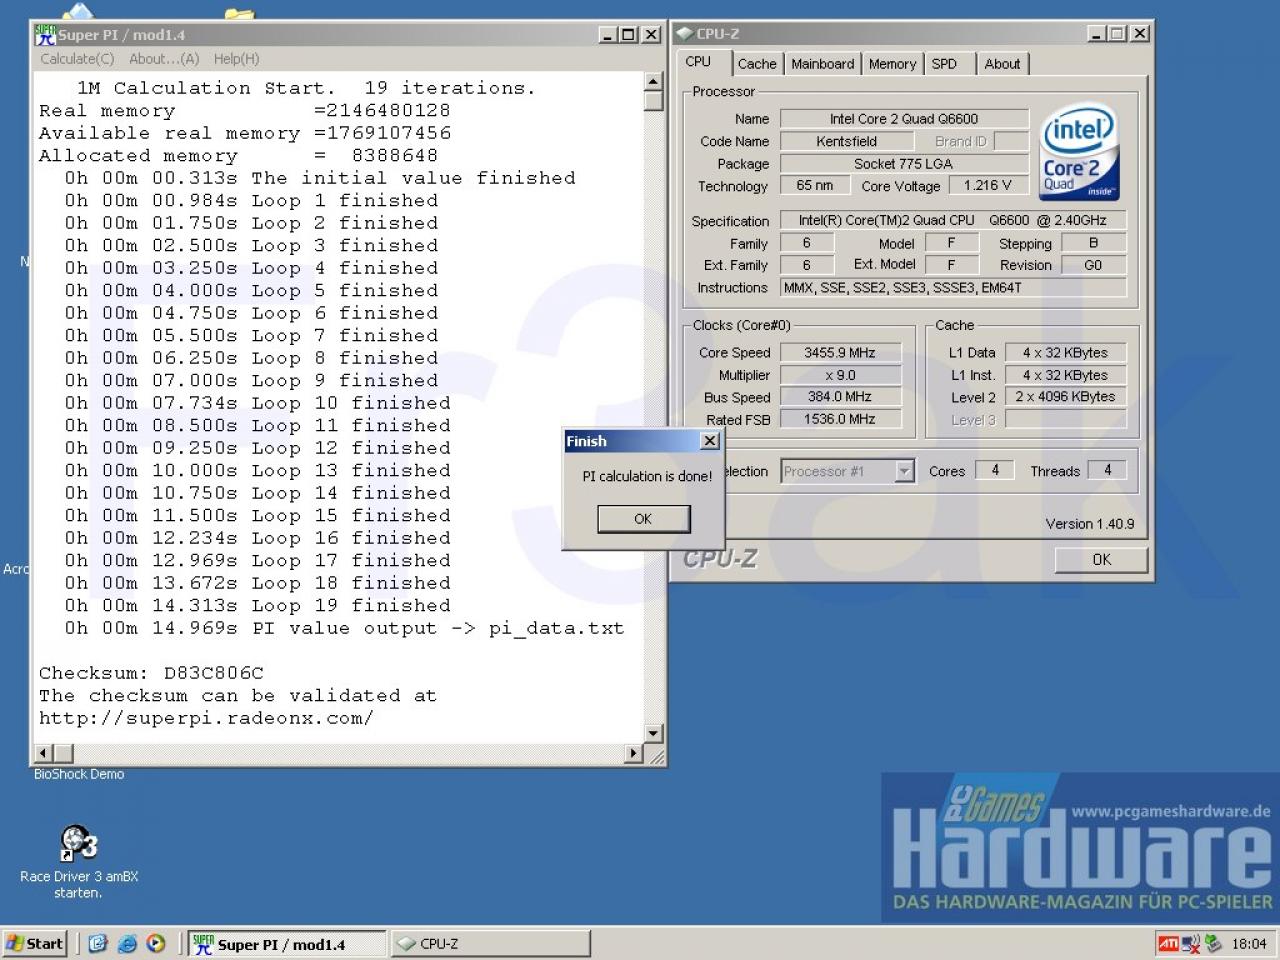
Task: Click the Revision field showing G0
Action: pos(1093,265)
